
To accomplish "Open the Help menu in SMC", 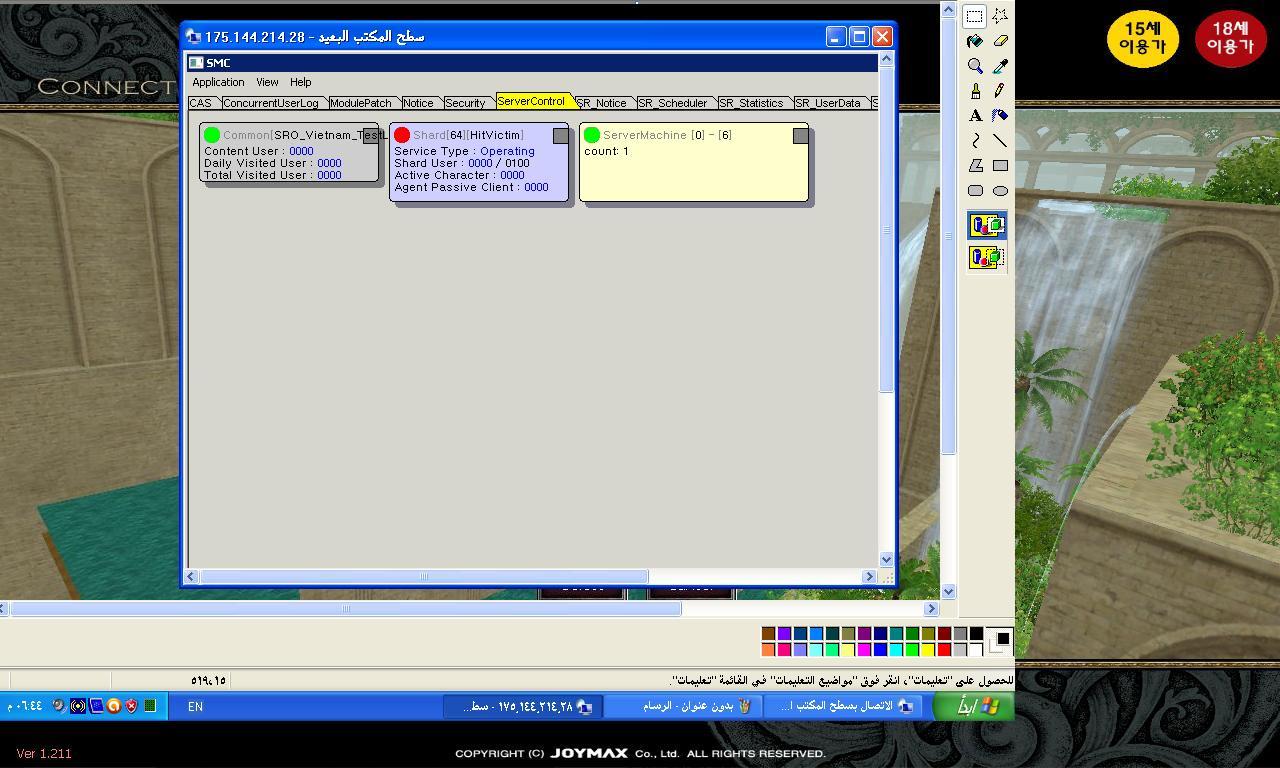I will pos(301,82).
